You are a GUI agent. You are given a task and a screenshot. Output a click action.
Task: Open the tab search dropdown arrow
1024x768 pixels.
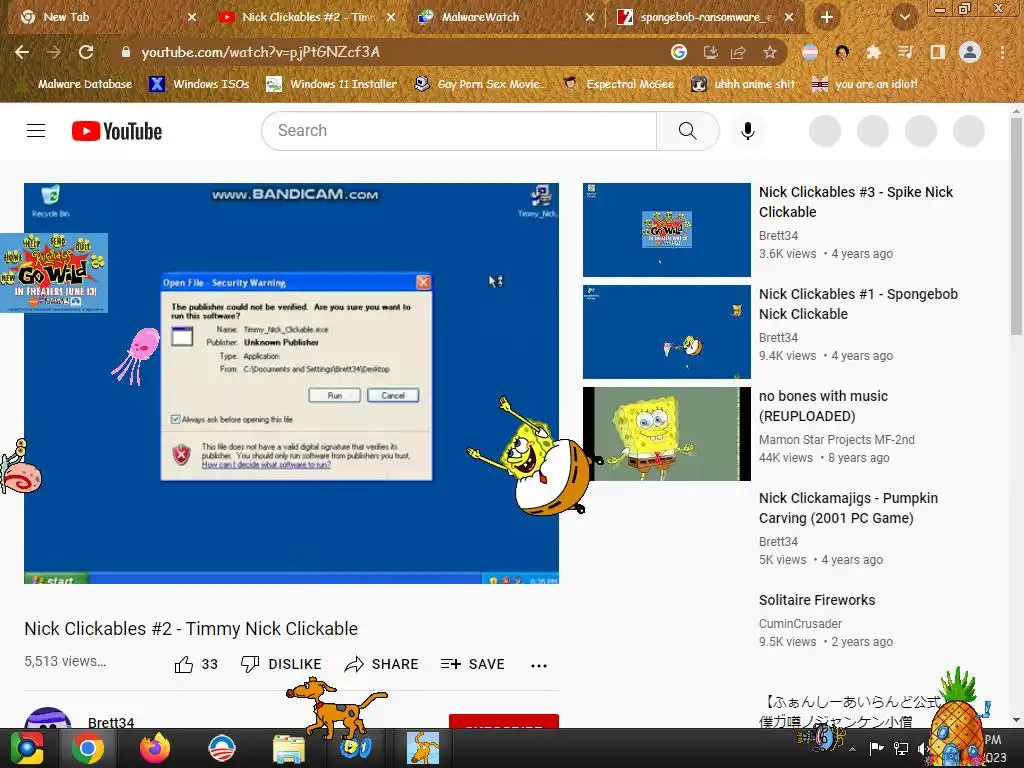904,17
